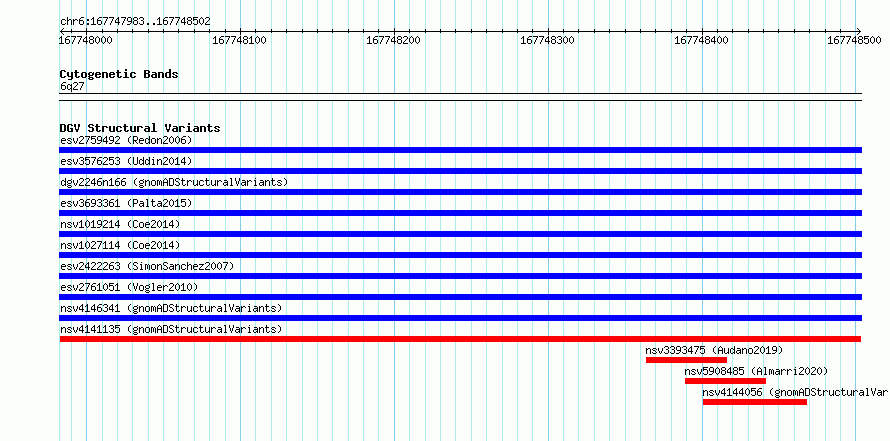This screenshot has height=441, width=890.
Task: Open the nsv1019214 (Coe2014) label
Action: point(120,224)
